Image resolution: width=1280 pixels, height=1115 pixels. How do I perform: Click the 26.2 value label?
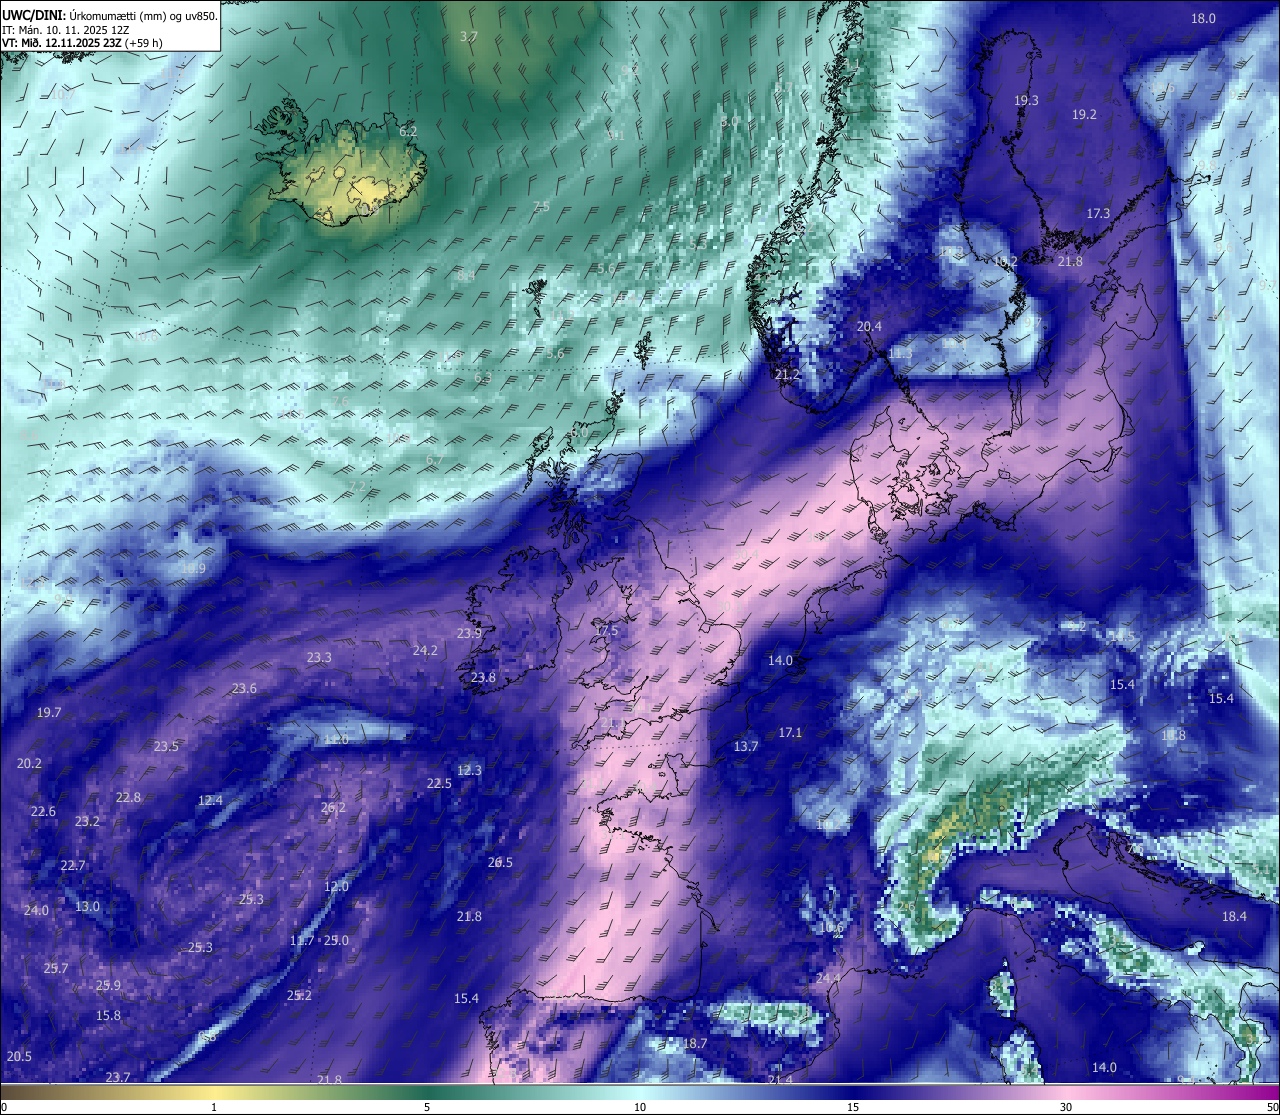coord(333,807)
